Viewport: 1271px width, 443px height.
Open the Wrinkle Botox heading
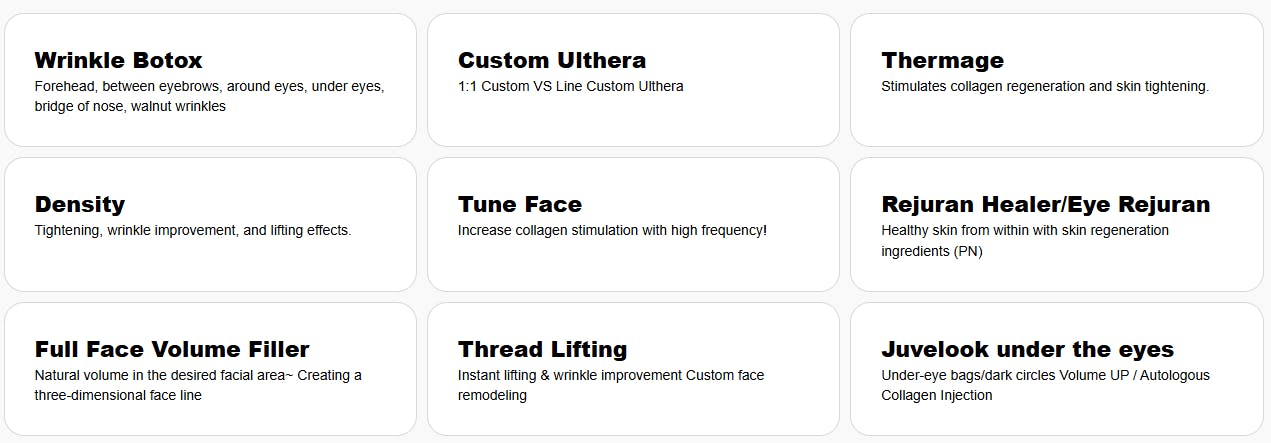pos(118,60)
